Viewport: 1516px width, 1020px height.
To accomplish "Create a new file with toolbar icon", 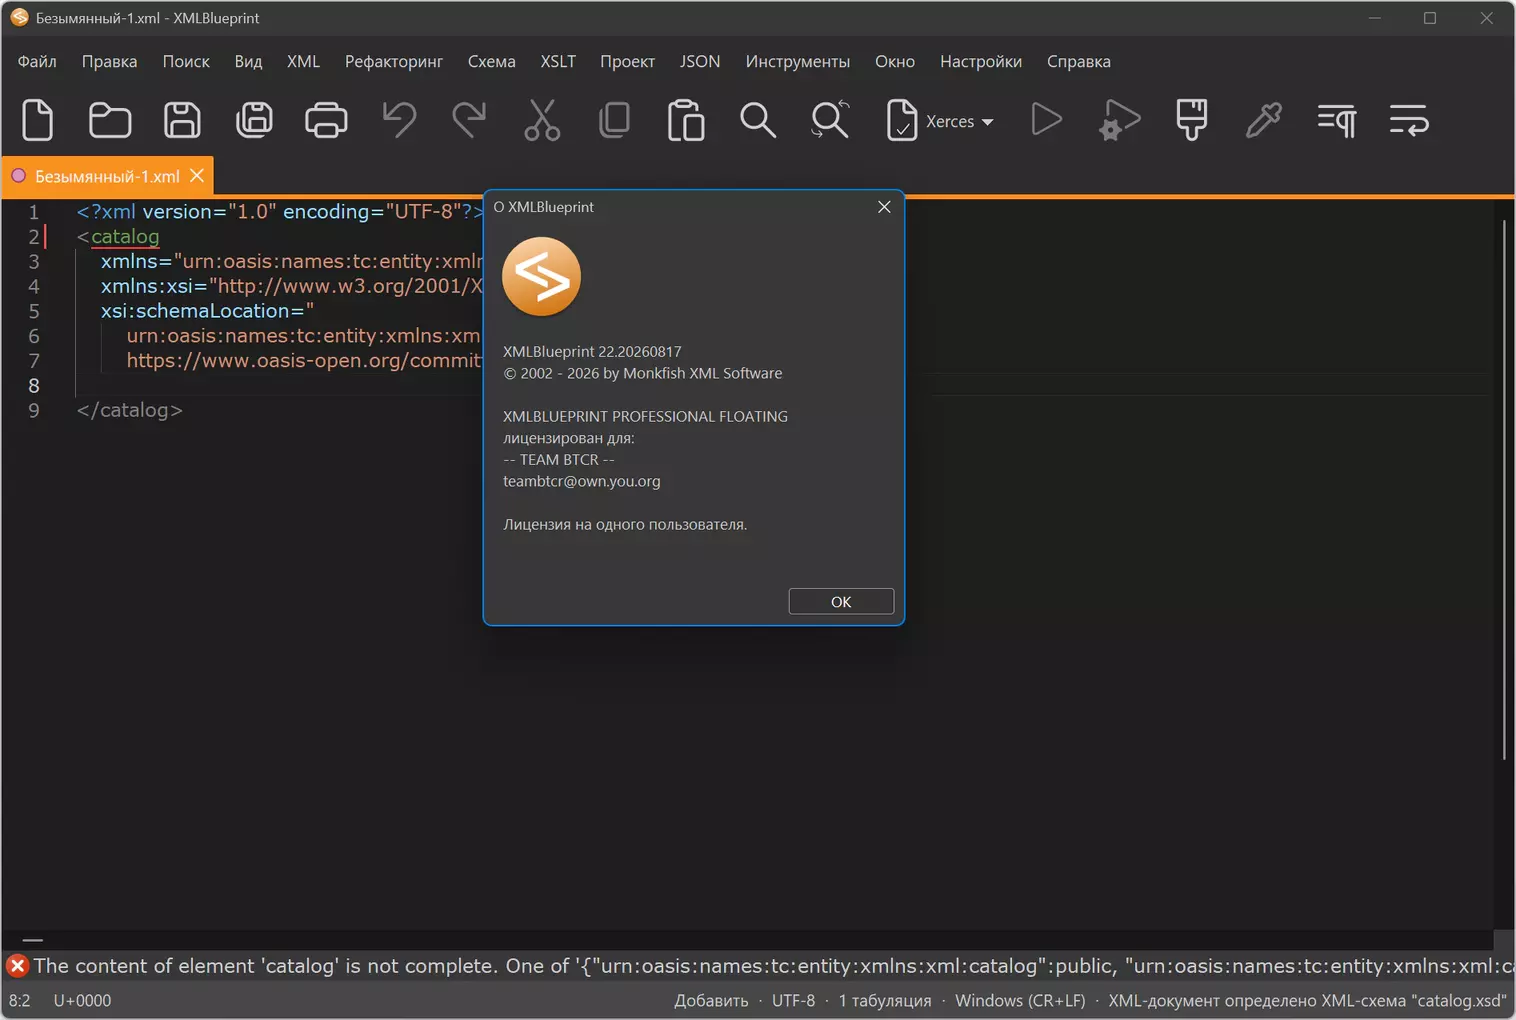I will 38,120.
